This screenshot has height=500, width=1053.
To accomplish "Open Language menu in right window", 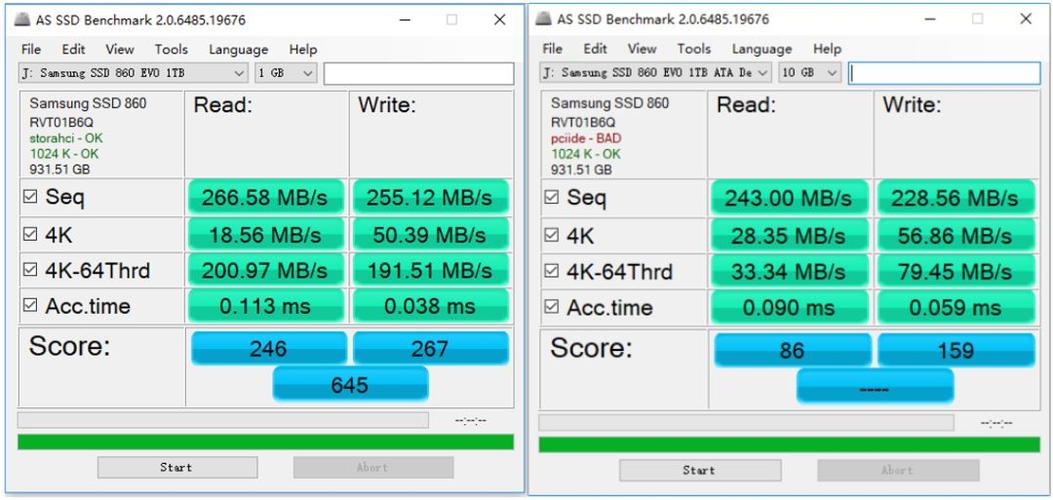I will [762, 49].
